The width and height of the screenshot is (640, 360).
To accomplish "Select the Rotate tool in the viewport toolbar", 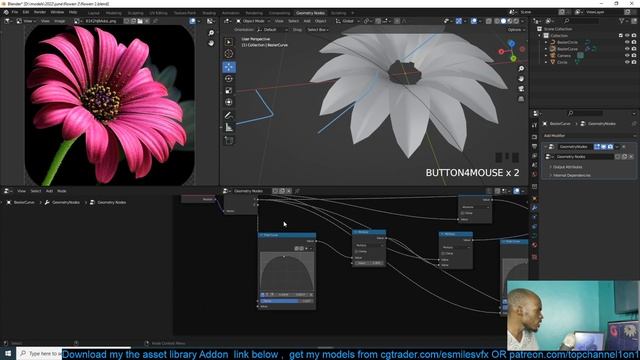I will tap(229, 78).
